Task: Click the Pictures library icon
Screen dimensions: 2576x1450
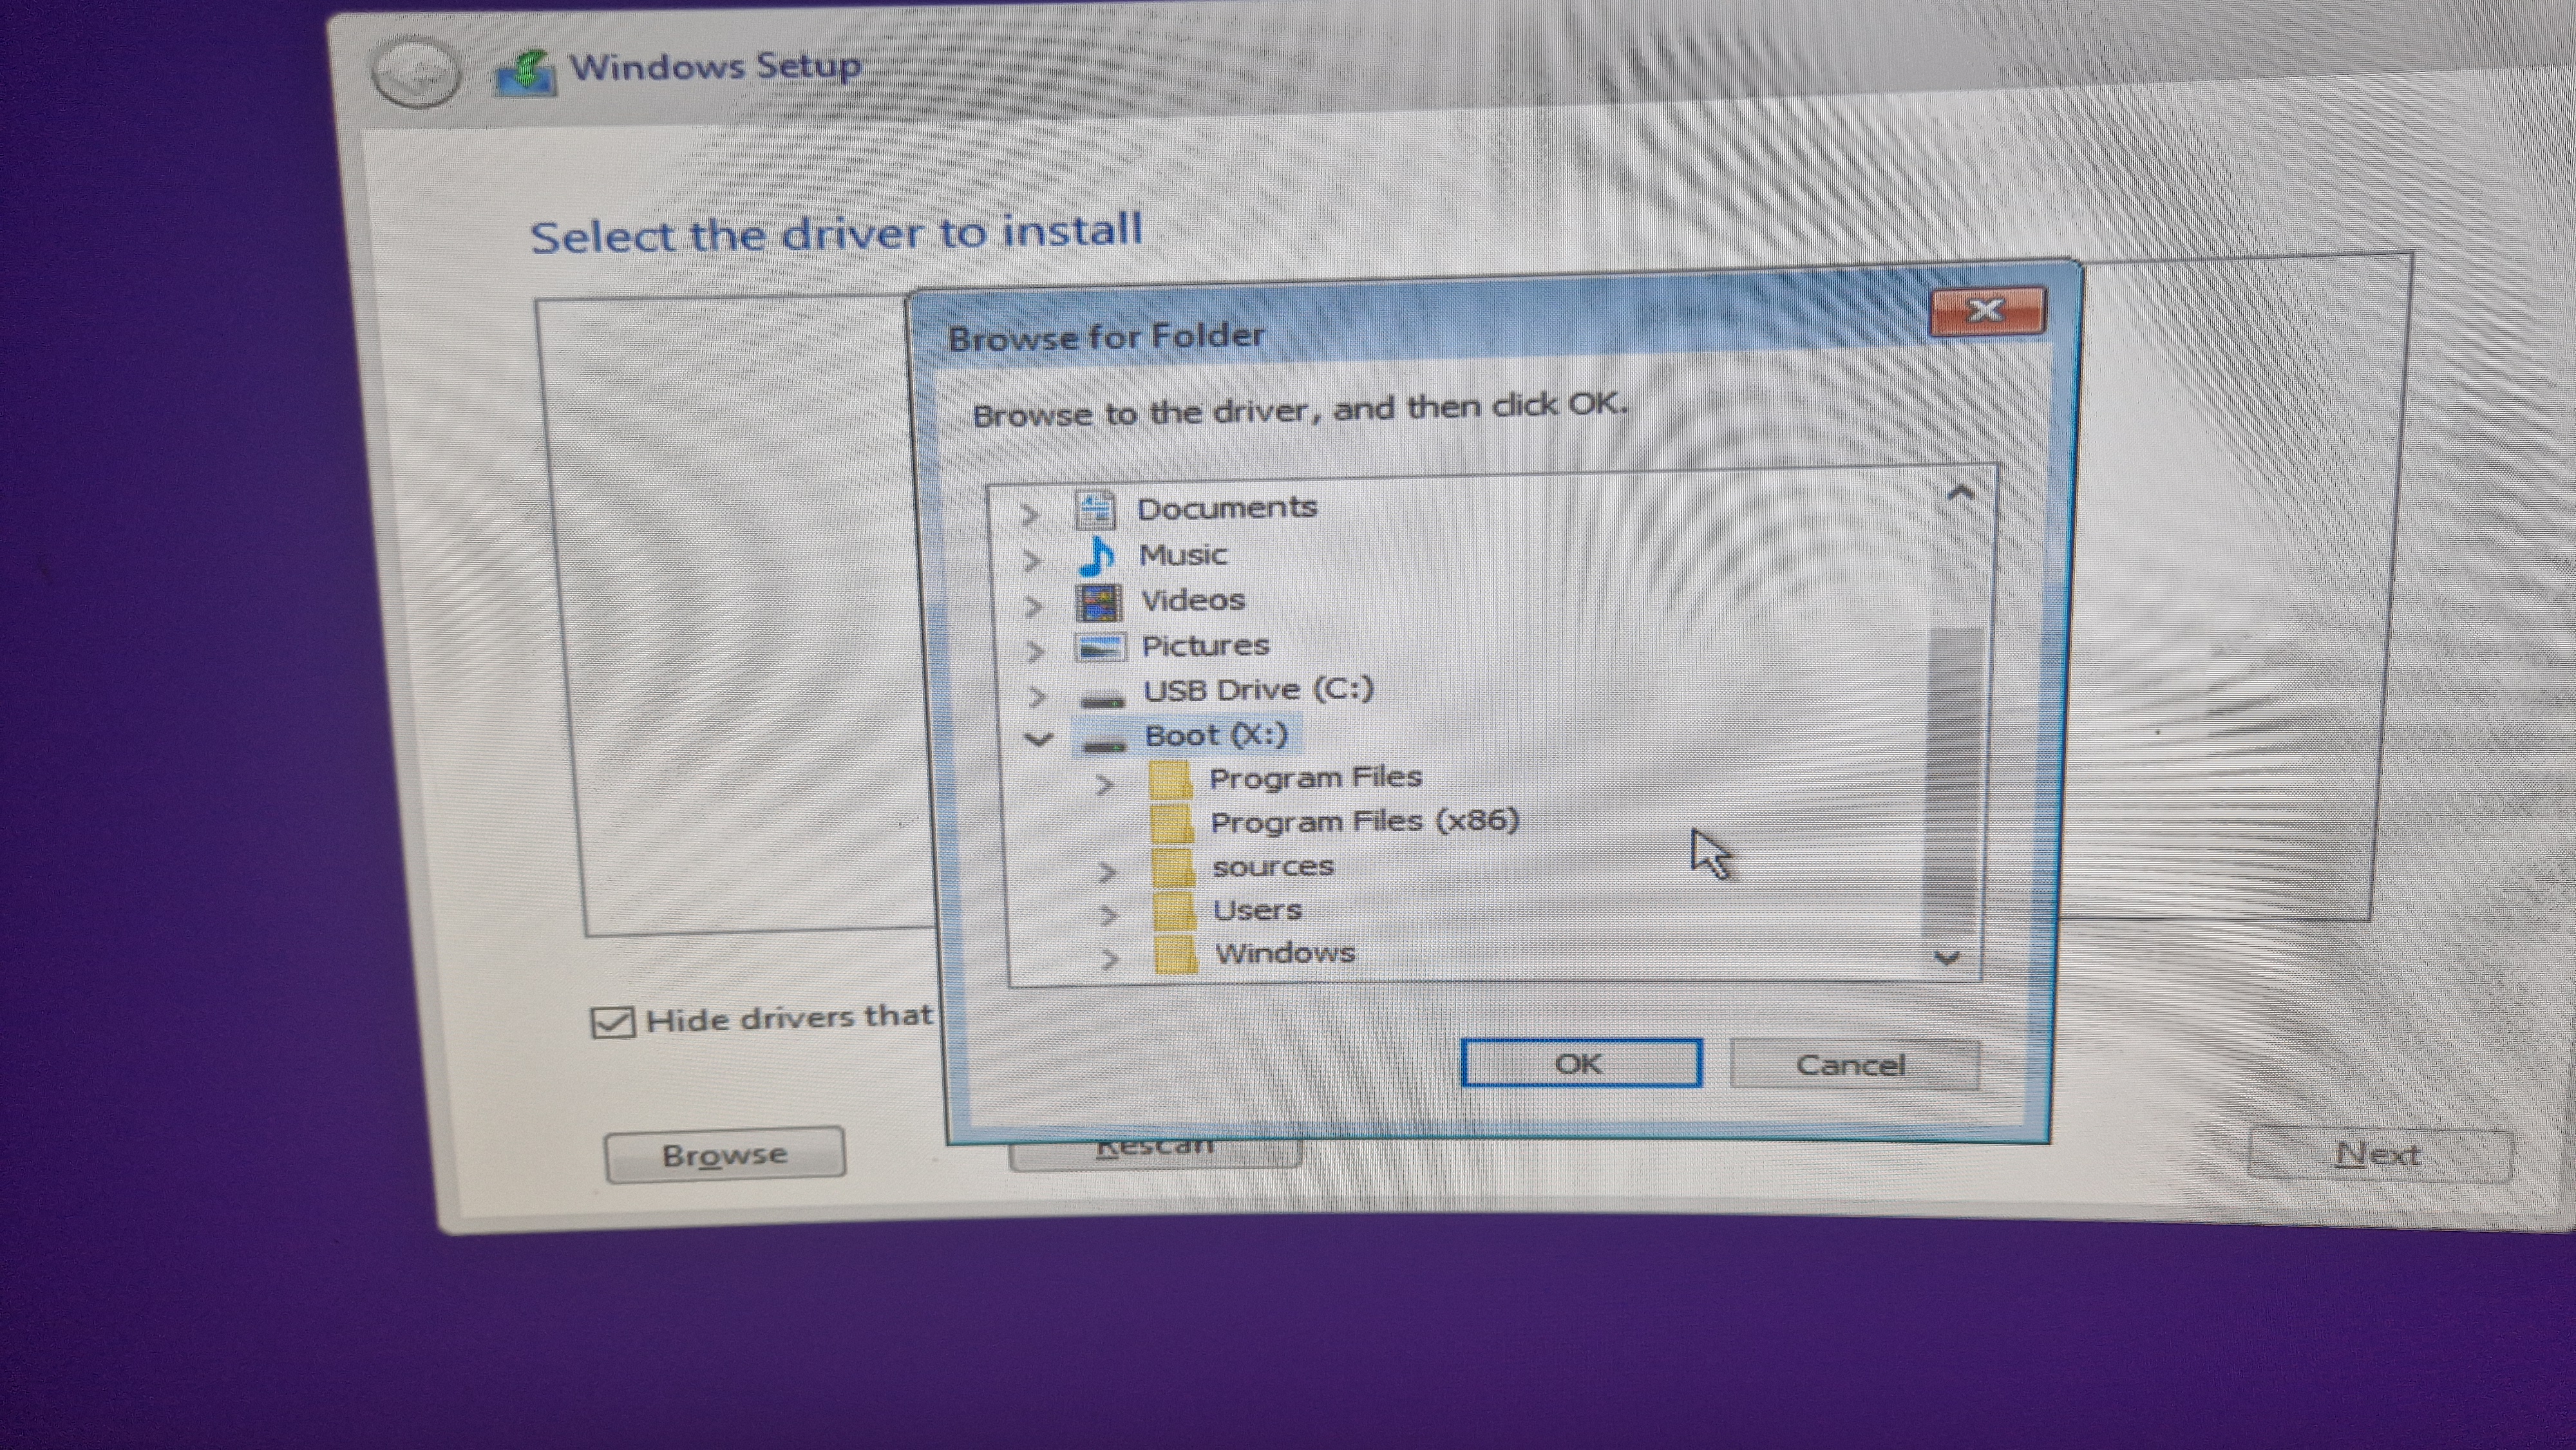Action: pyautogui.click(x=1100, y=647)
